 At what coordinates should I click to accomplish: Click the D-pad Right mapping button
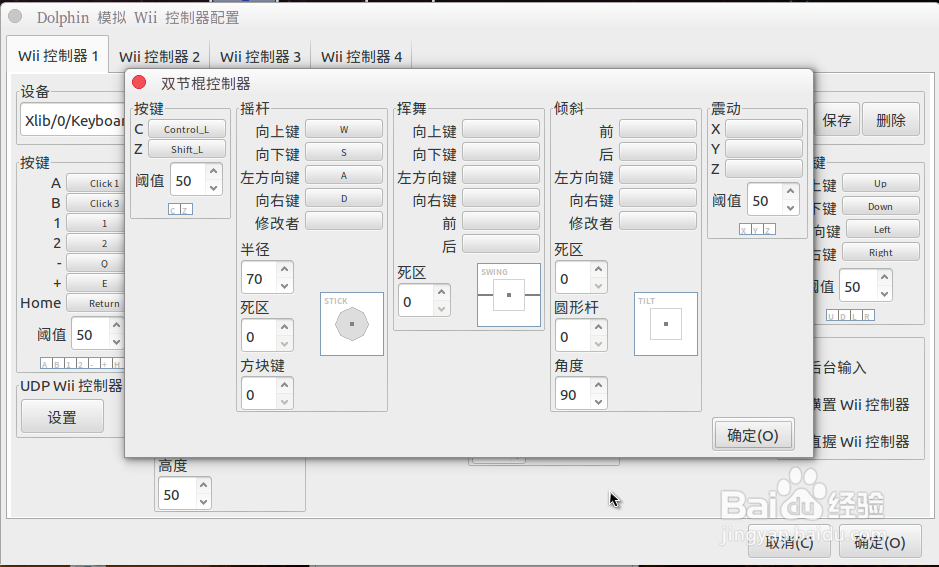[880, 253]
